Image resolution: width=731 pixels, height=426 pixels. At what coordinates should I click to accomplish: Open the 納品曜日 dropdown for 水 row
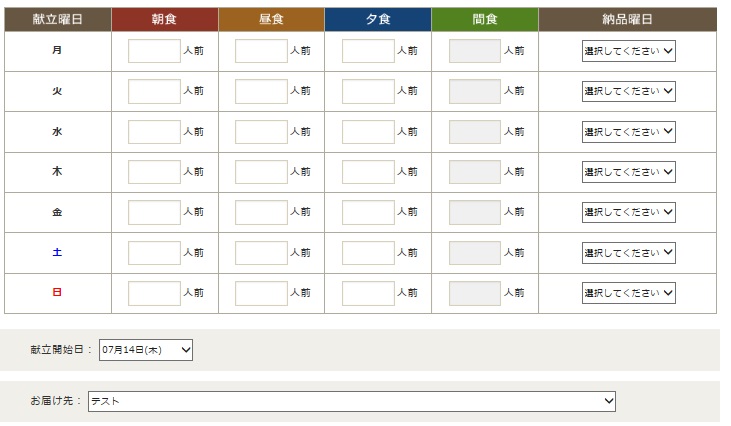tap(628, 132)
